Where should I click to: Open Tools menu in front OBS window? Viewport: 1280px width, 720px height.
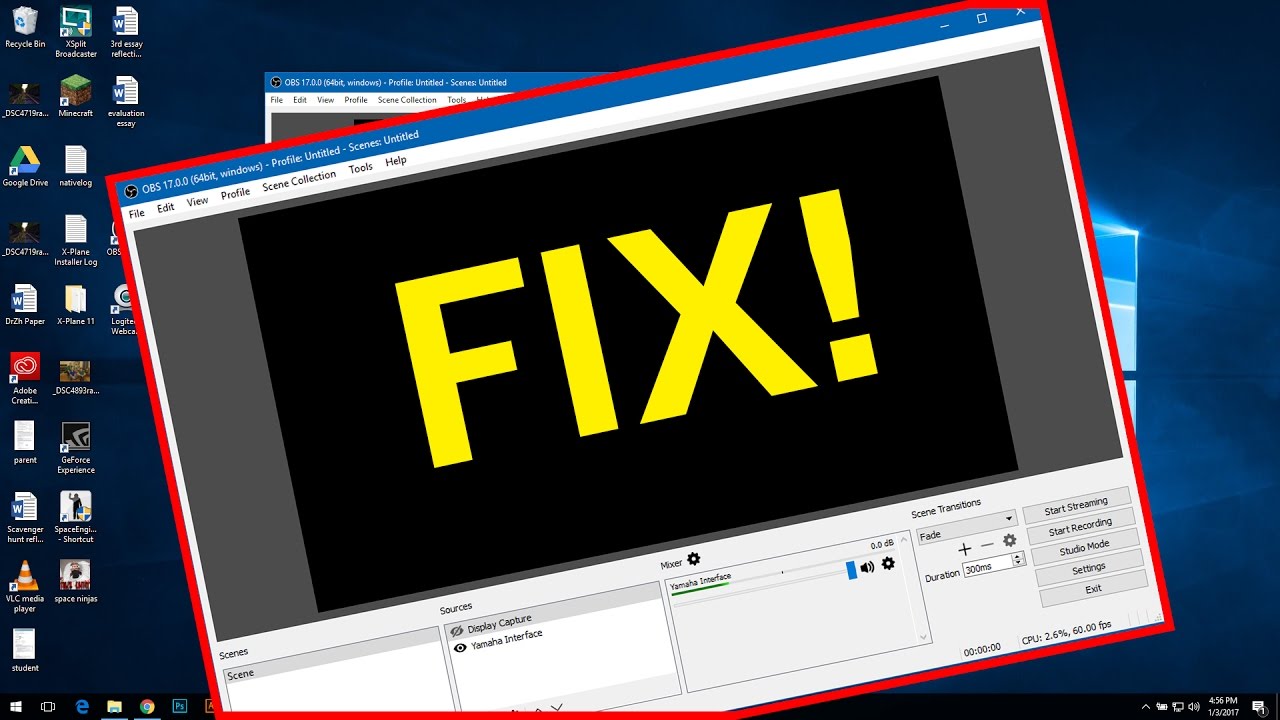click(361, 168)
